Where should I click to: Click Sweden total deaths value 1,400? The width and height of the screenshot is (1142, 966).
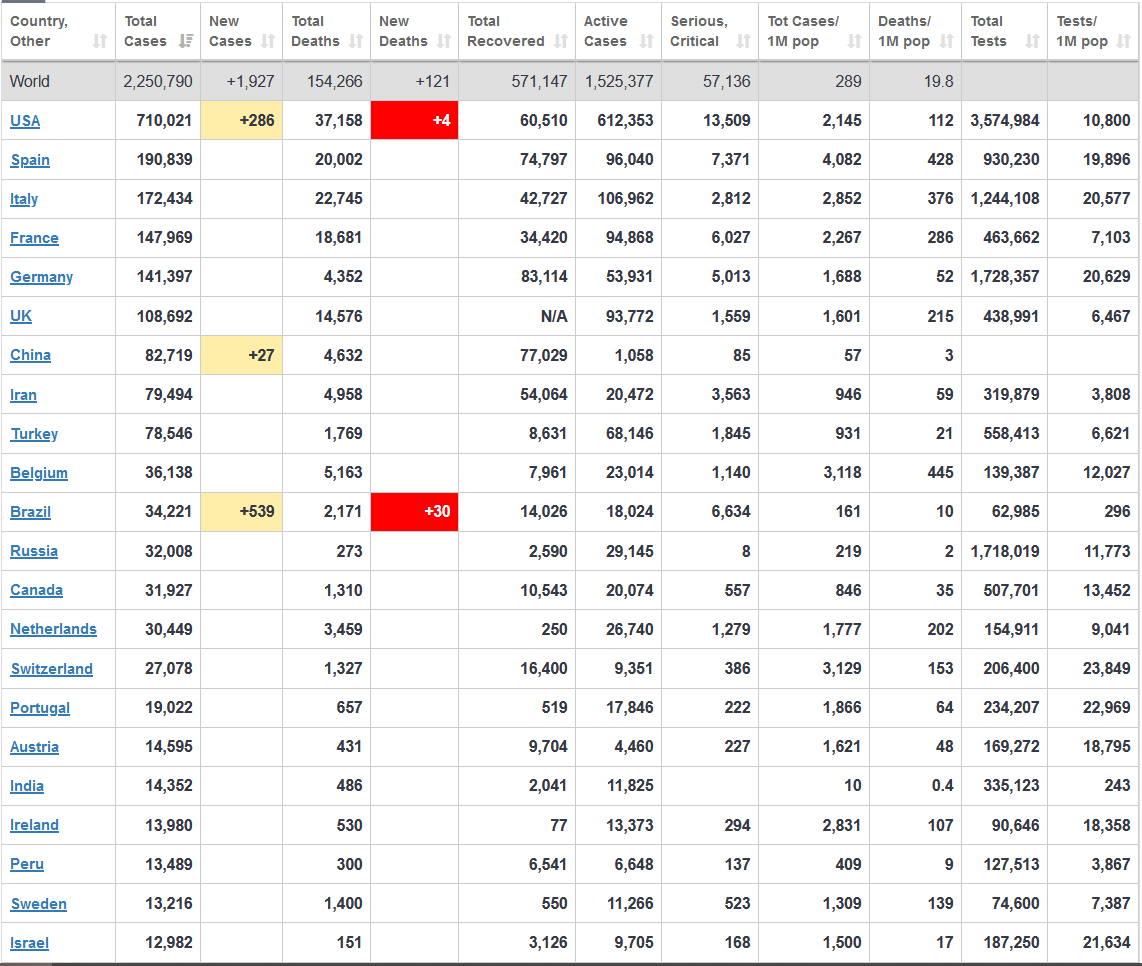point(343,904)
